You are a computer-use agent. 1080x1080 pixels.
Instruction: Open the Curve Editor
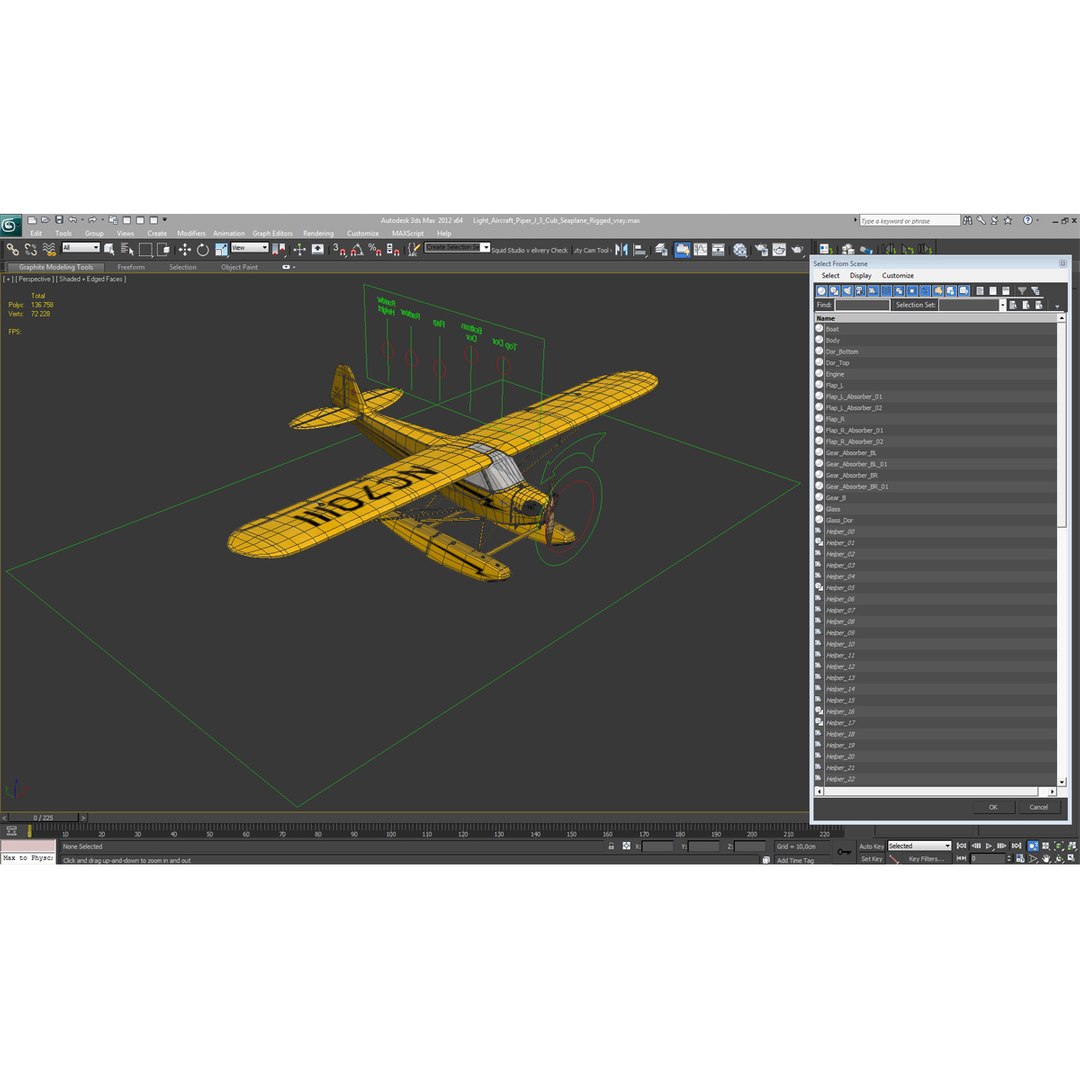[x=700, y=250]
